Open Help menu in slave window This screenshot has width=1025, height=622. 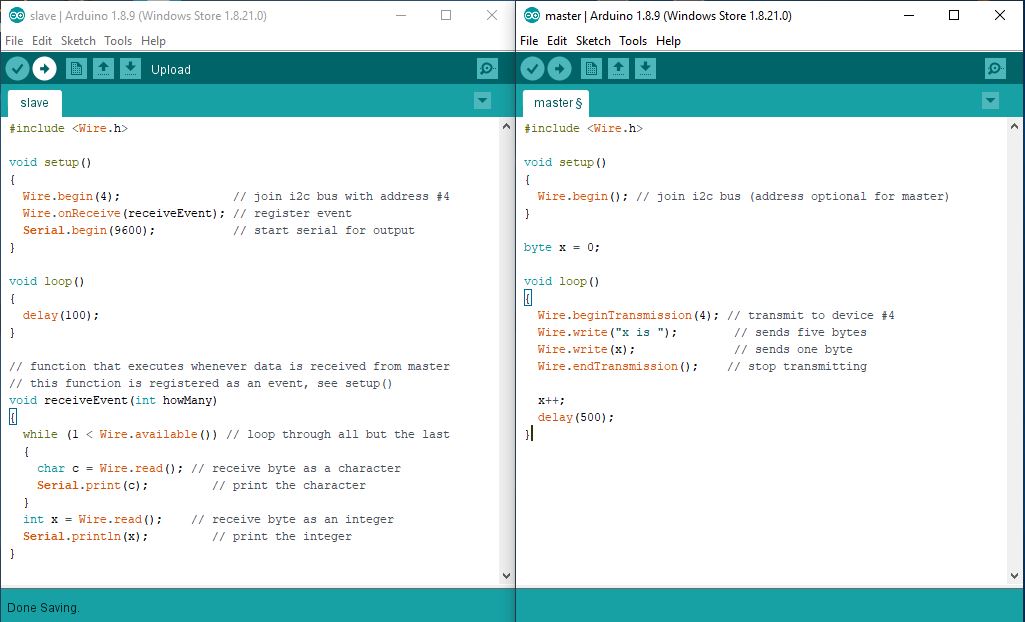click(x=154, y=41)
